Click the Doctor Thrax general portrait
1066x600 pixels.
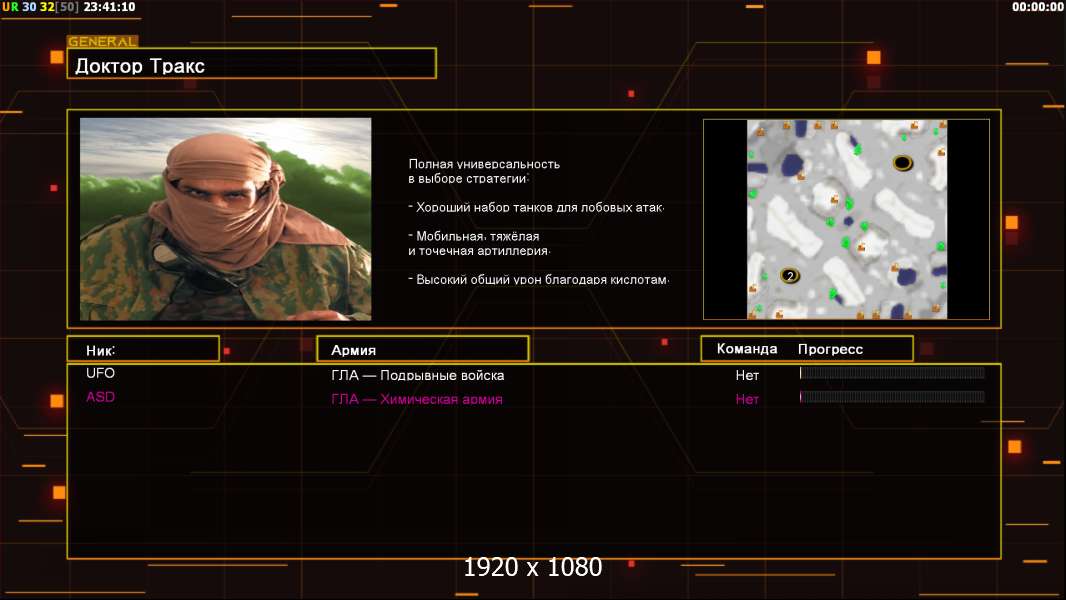click(x=226, y=219)
